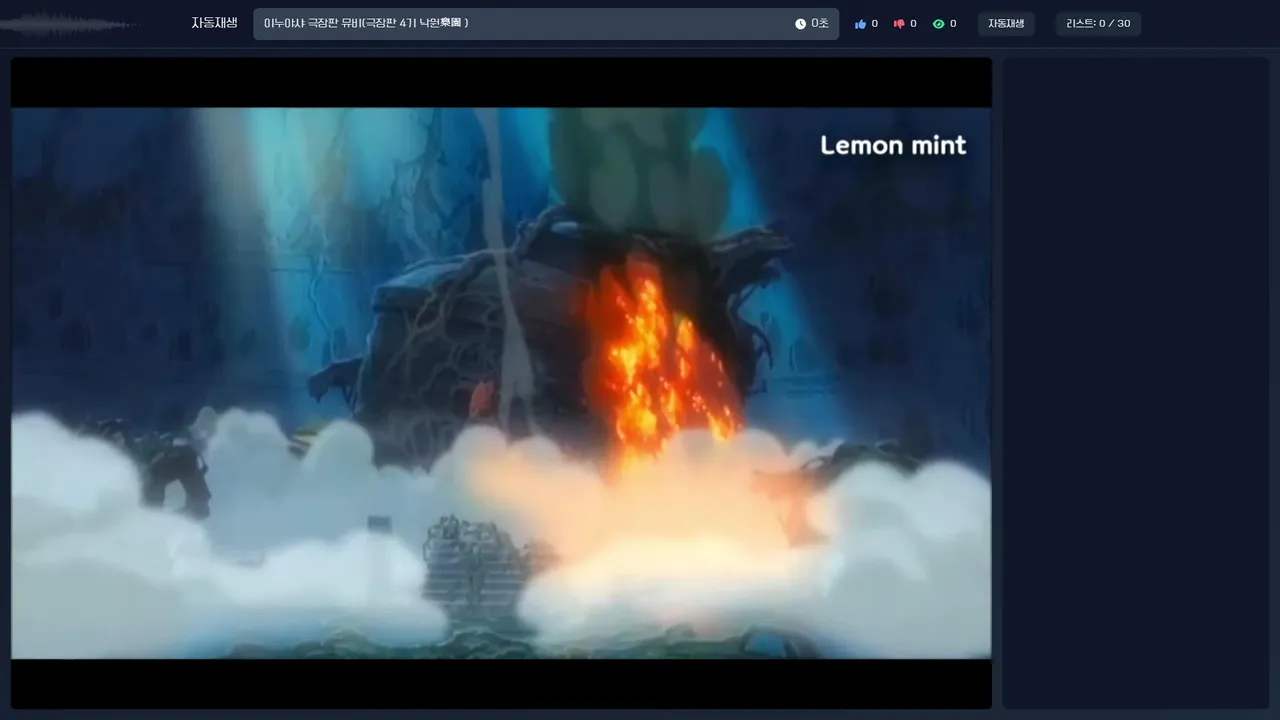Click the video title bar text

pos(366,23)
